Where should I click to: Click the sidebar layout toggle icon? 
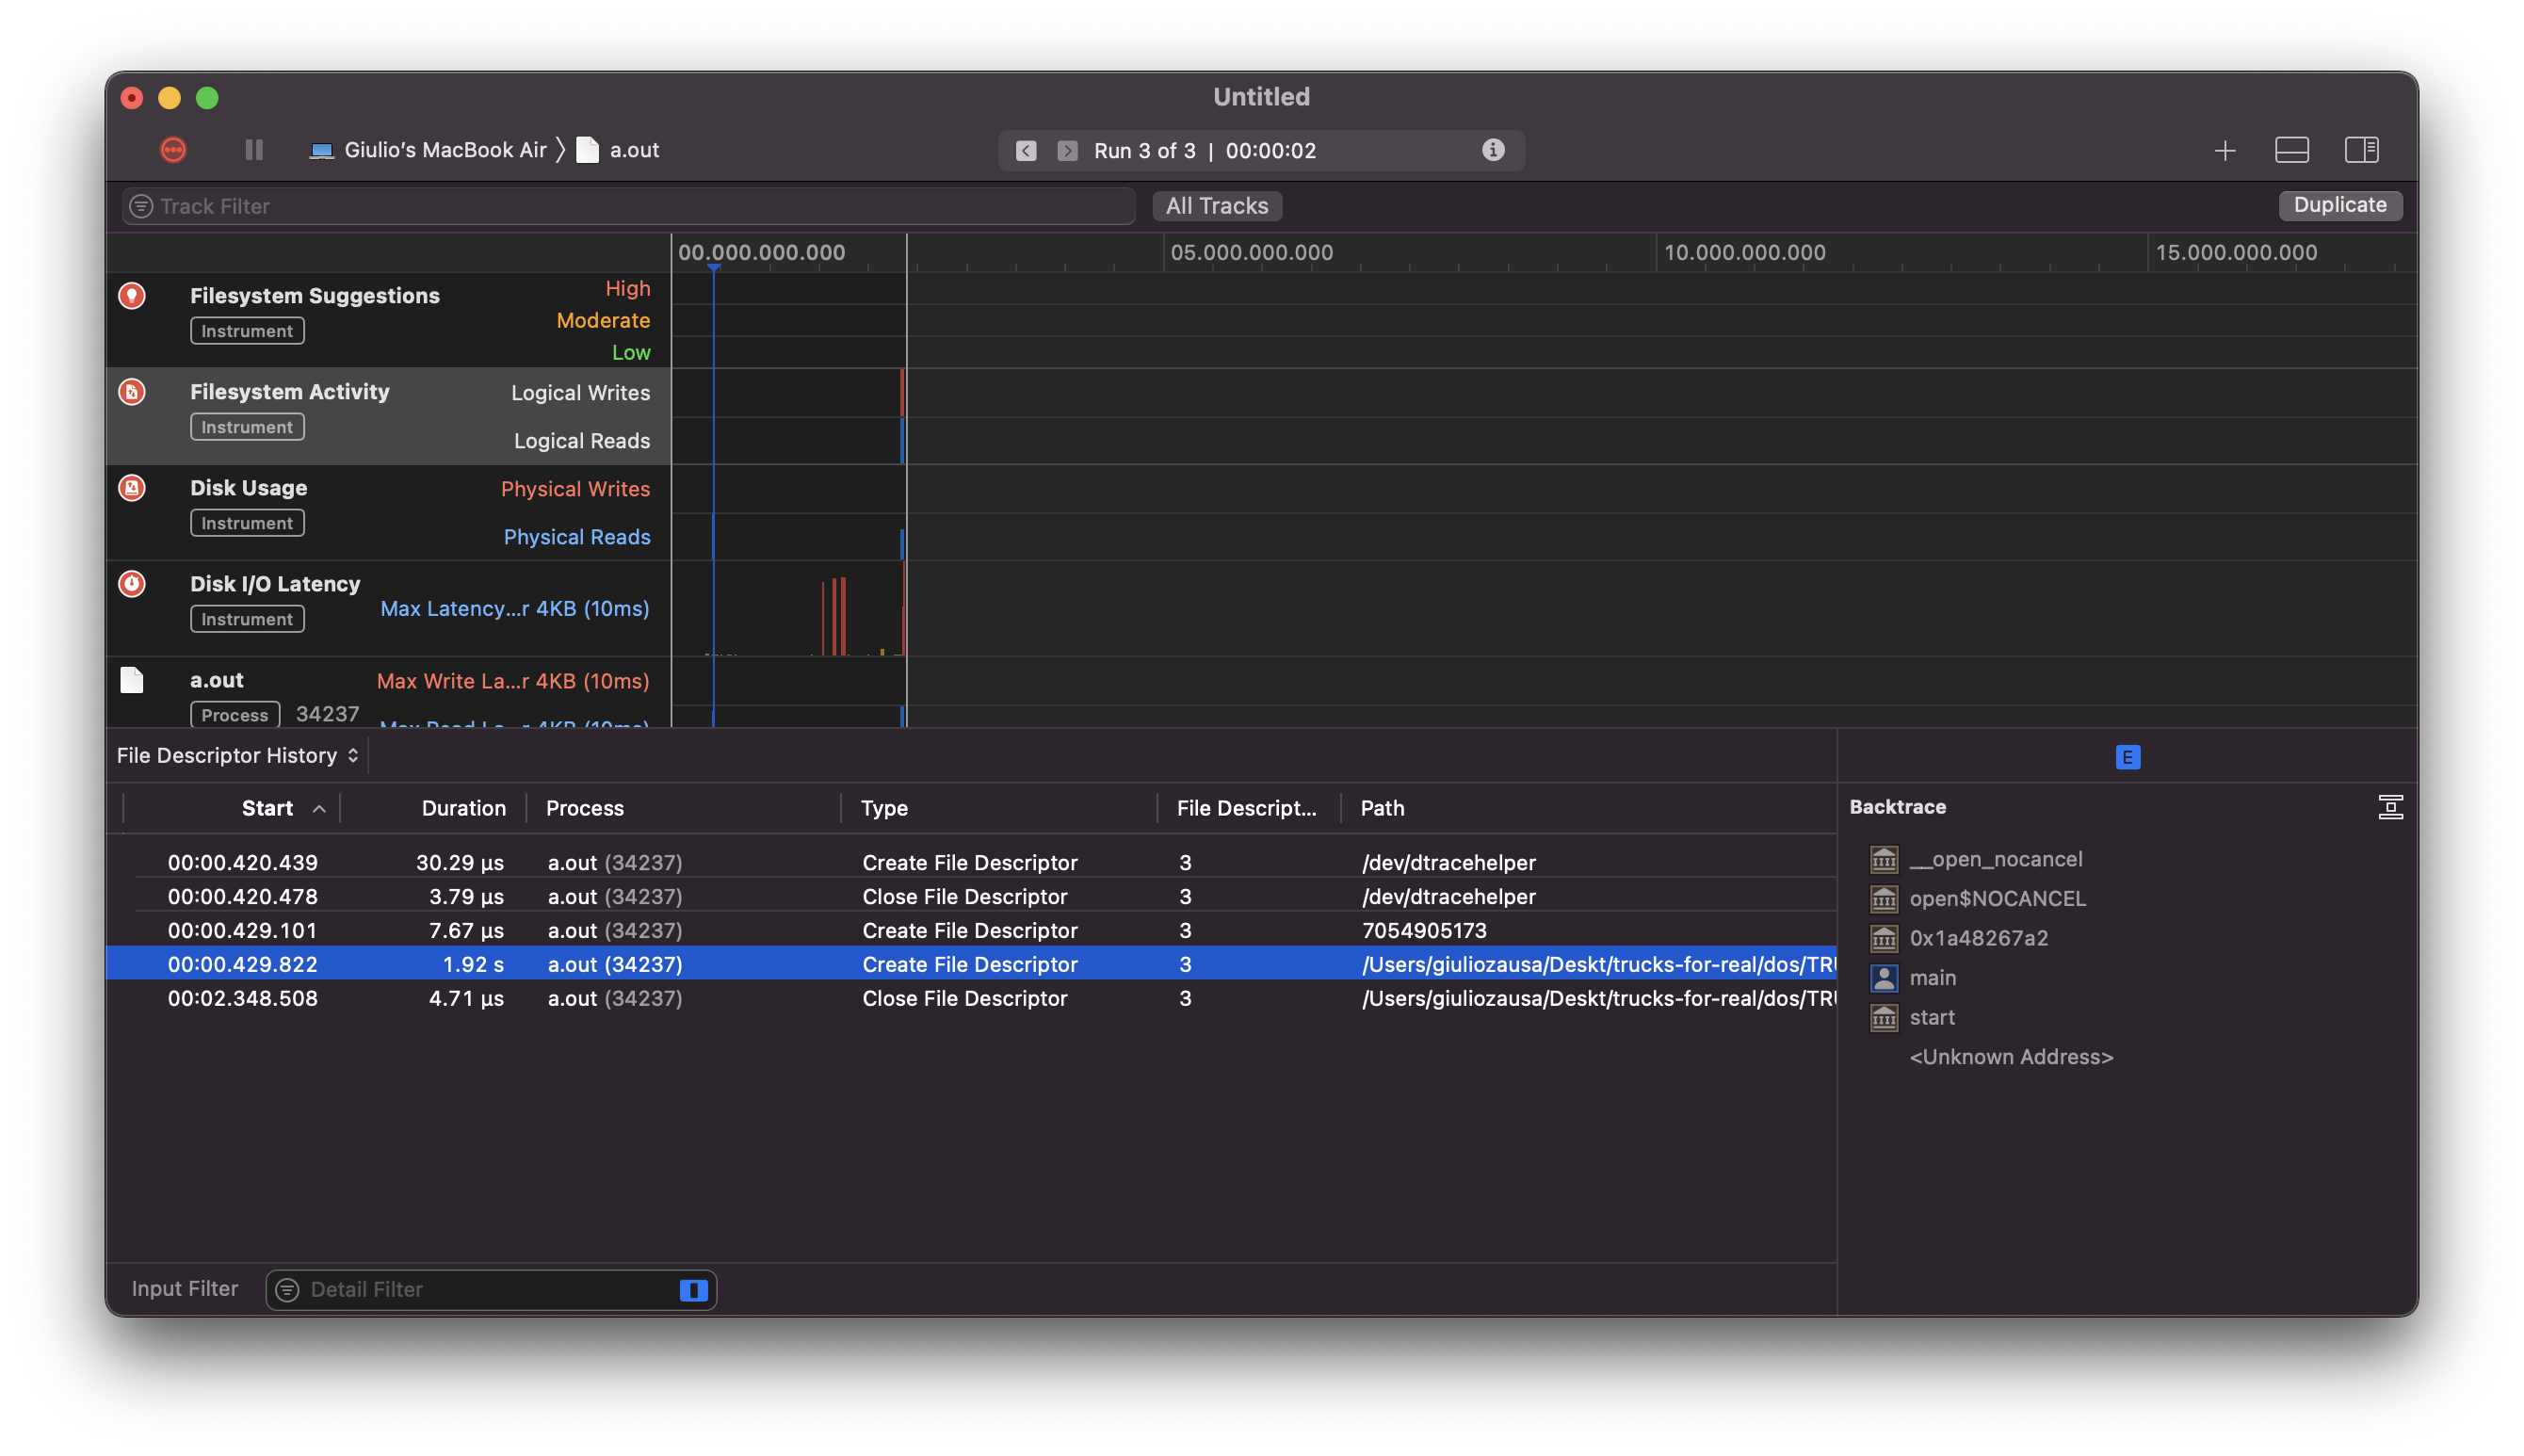coord(2361,151)
